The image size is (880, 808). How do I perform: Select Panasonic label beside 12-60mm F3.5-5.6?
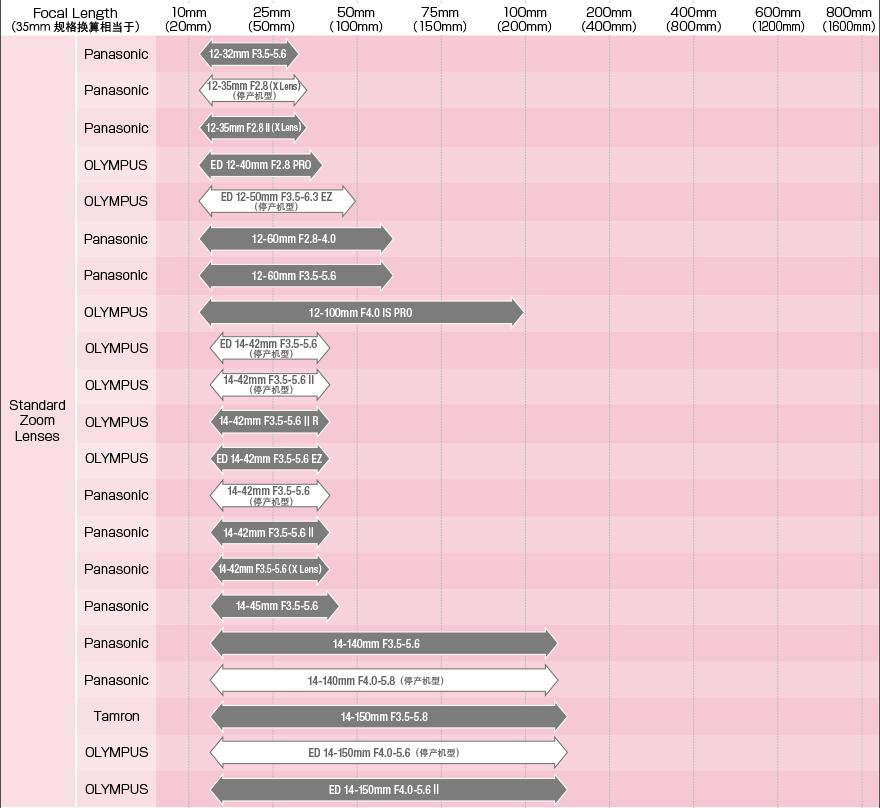tap(116, 276)
